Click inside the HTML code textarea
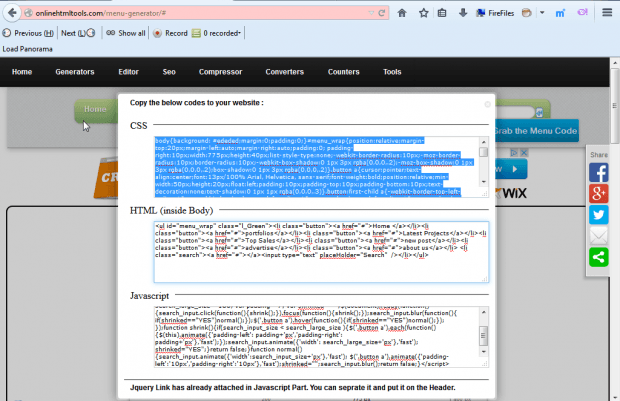620x401 pixels. pyautogui.click(x=321, y=252)
